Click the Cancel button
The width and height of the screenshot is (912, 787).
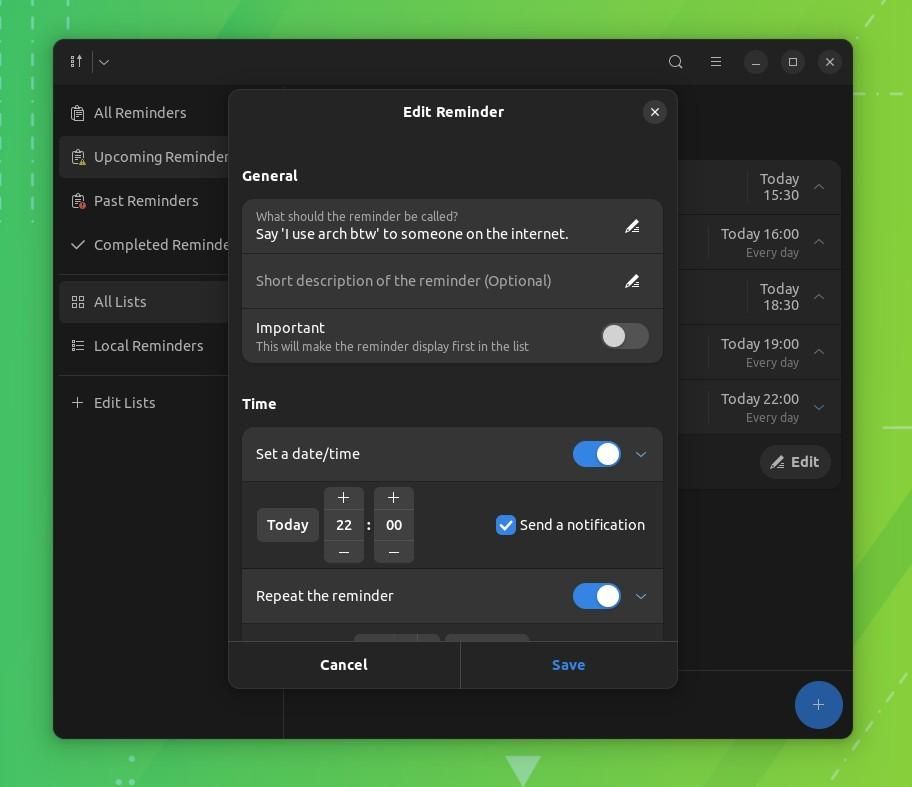click(343, 664)
